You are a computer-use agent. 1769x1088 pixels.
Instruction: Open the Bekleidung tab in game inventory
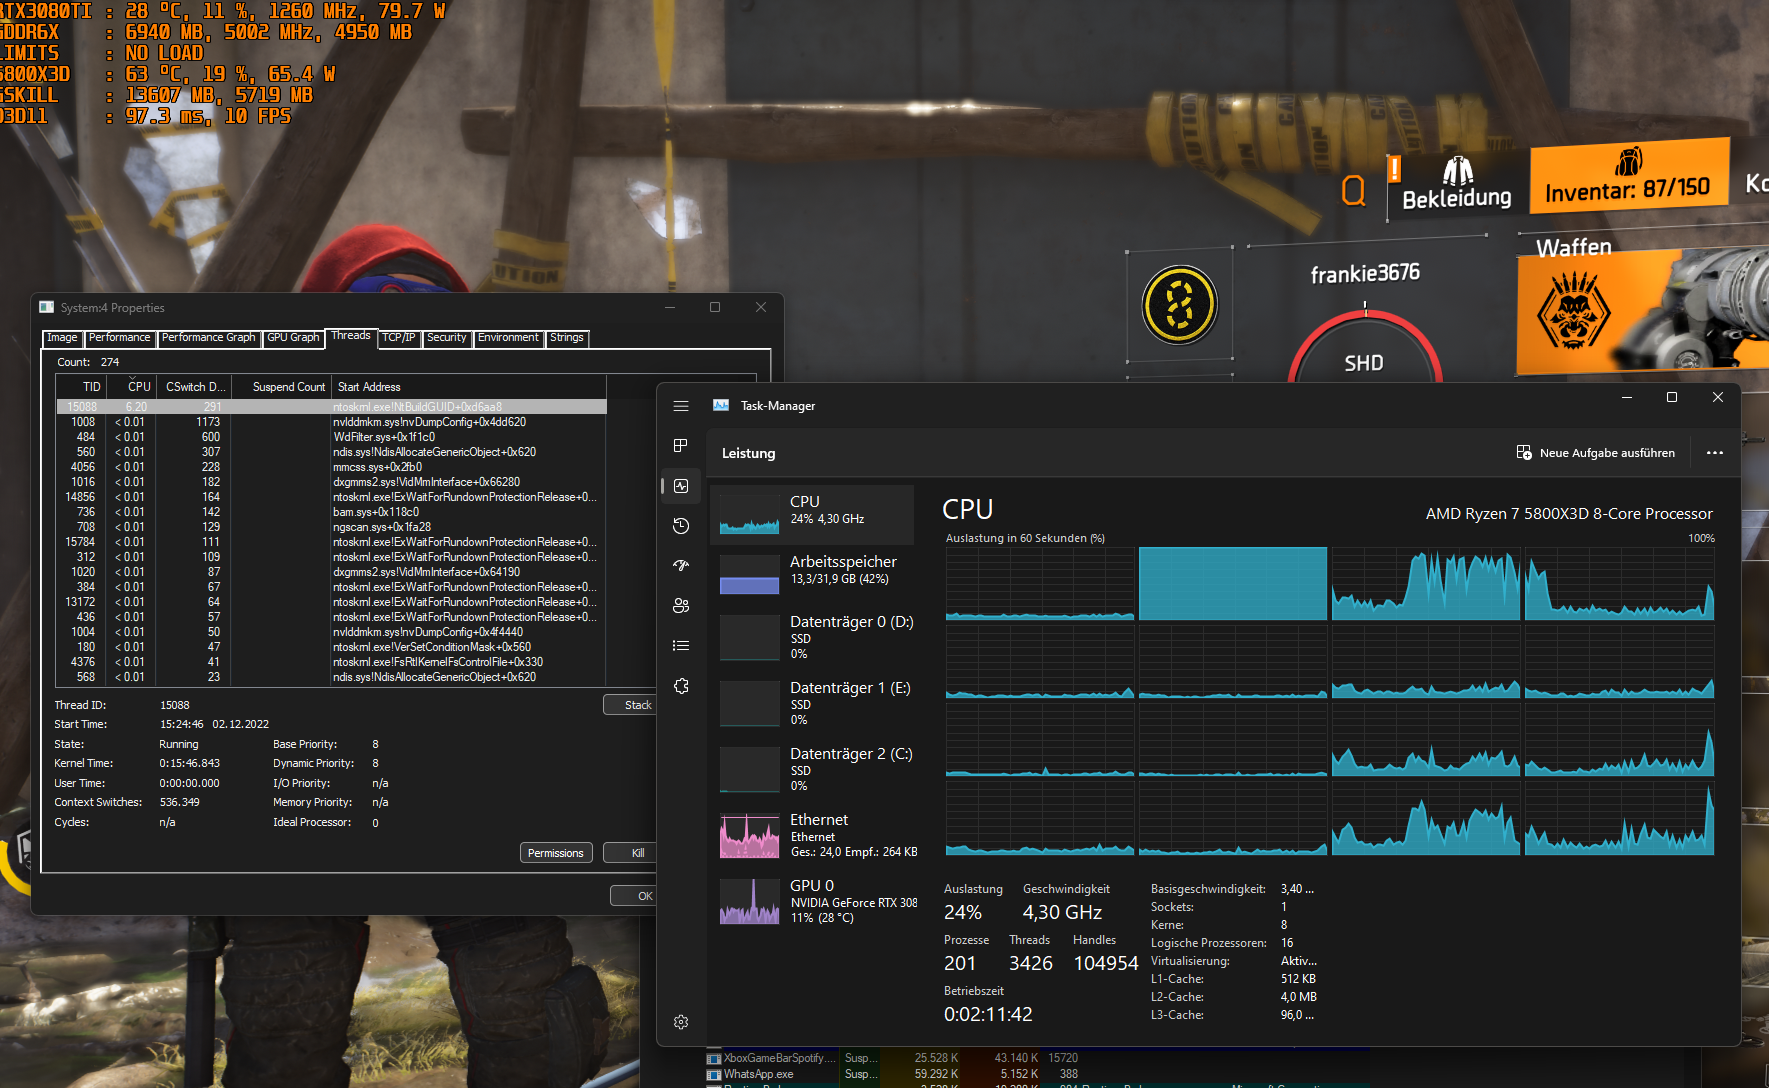click(x=1457, y=186)
